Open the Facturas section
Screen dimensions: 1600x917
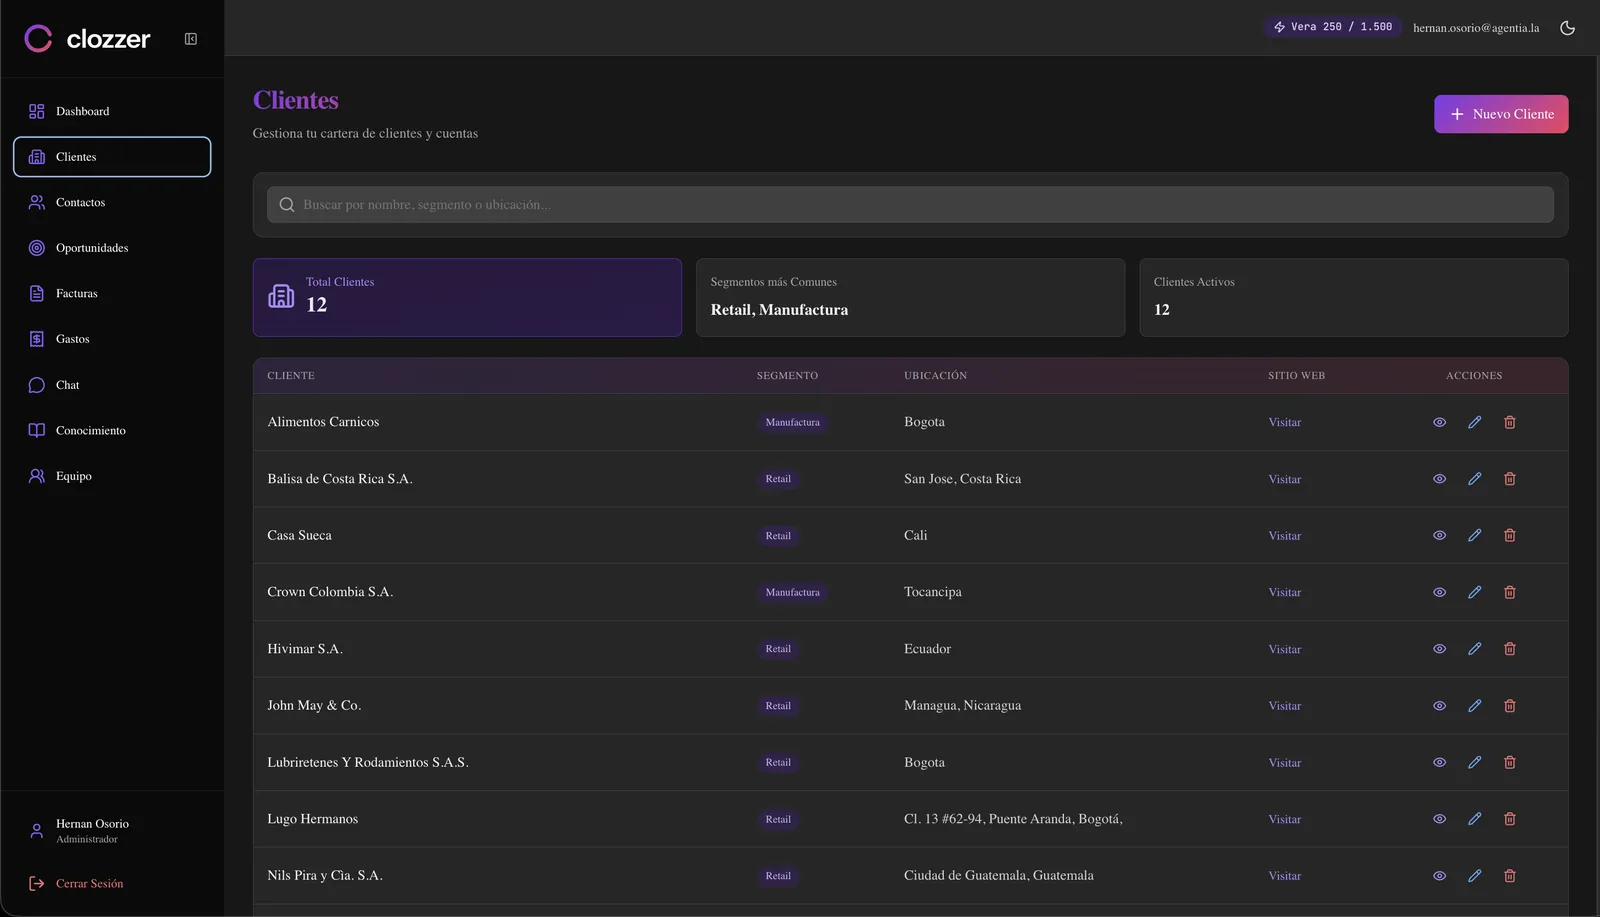click(112, 294)
